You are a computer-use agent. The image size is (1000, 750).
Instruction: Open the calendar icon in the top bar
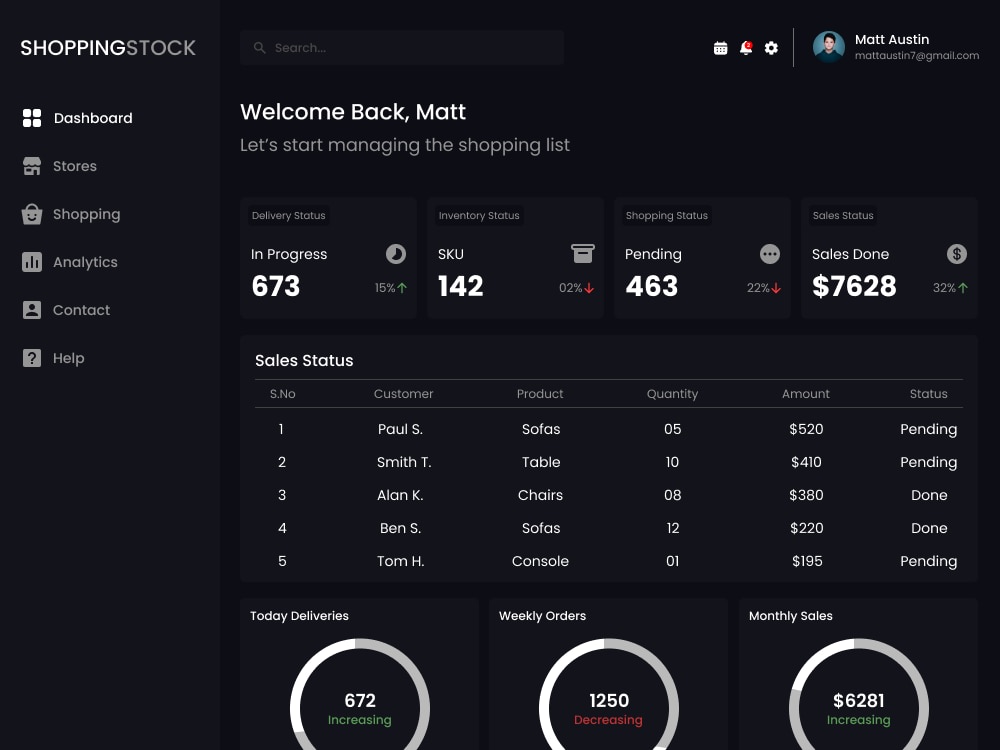pyautogui.click(x=720, y=47)
